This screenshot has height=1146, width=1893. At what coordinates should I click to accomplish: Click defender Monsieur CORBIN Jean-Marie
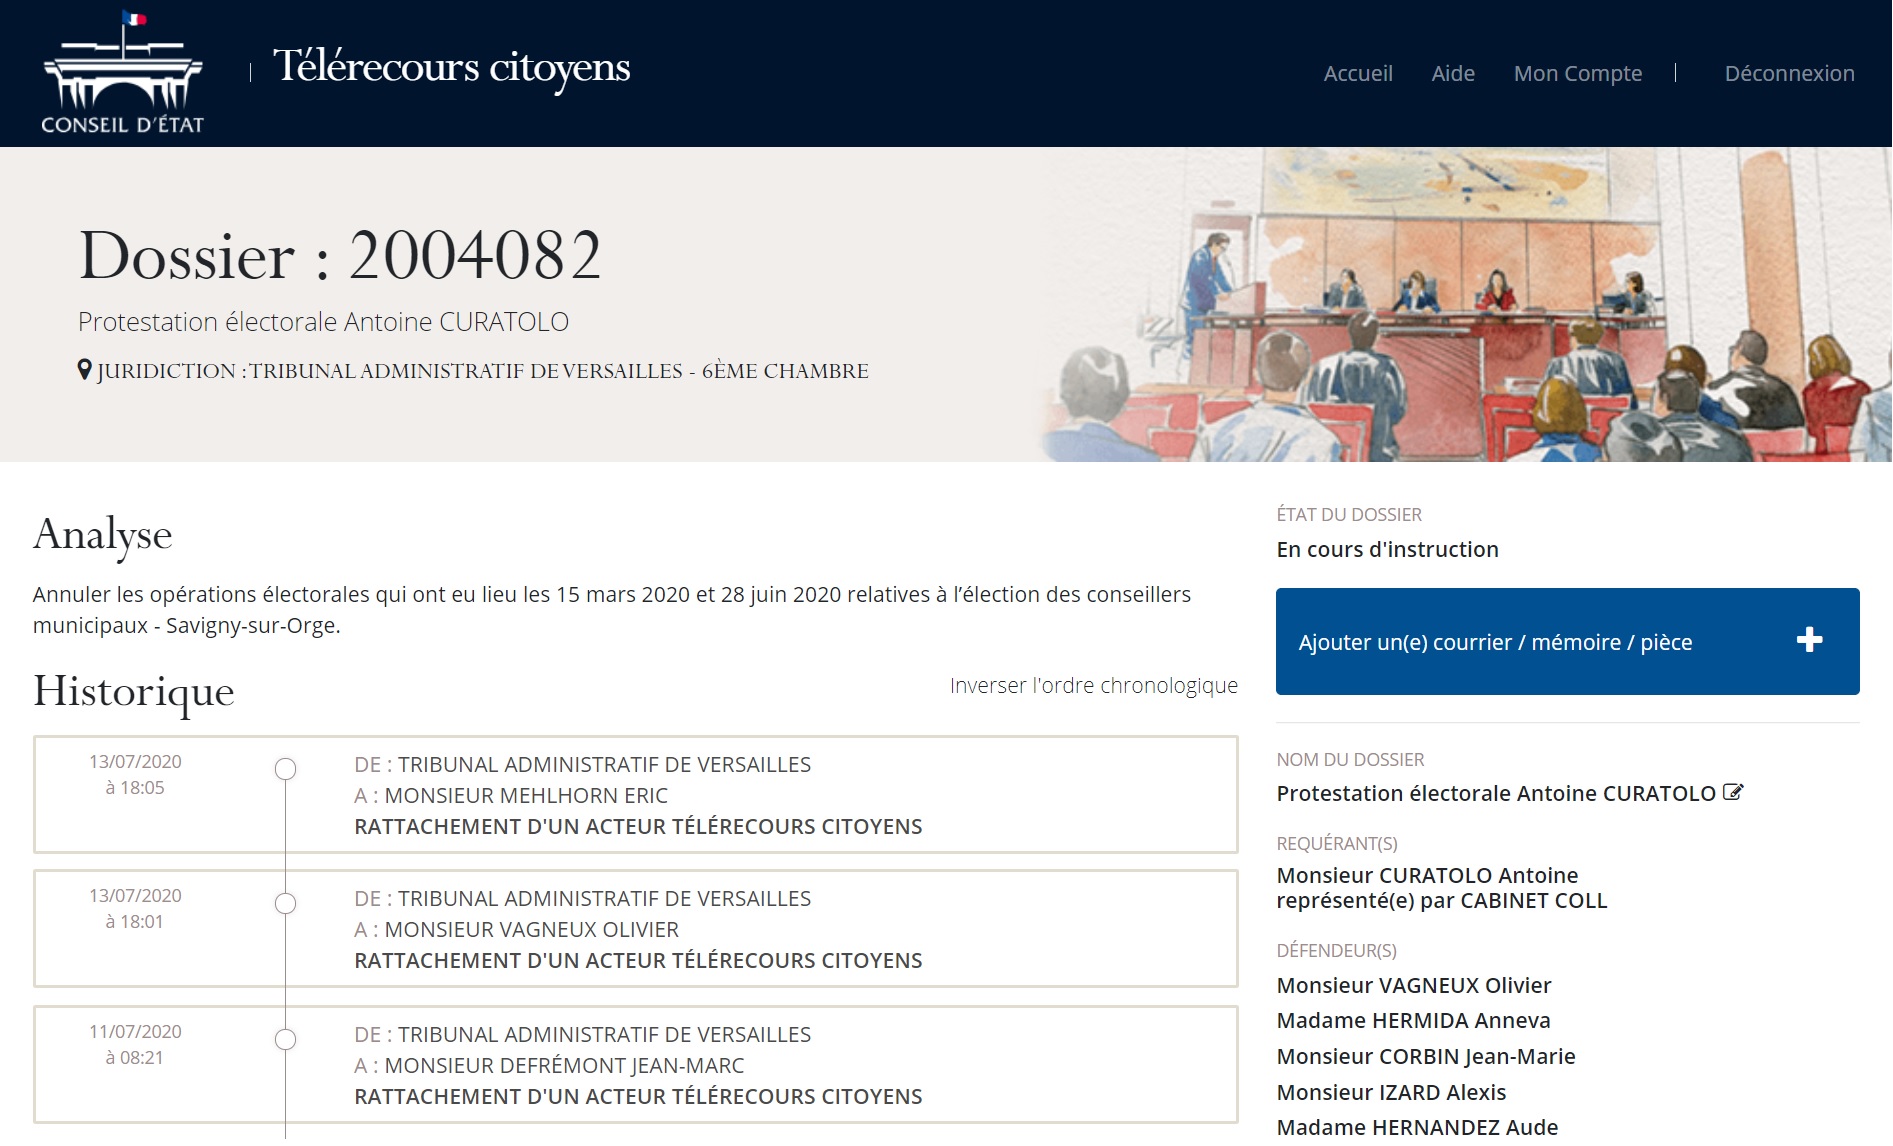tap(1425, 1057)
